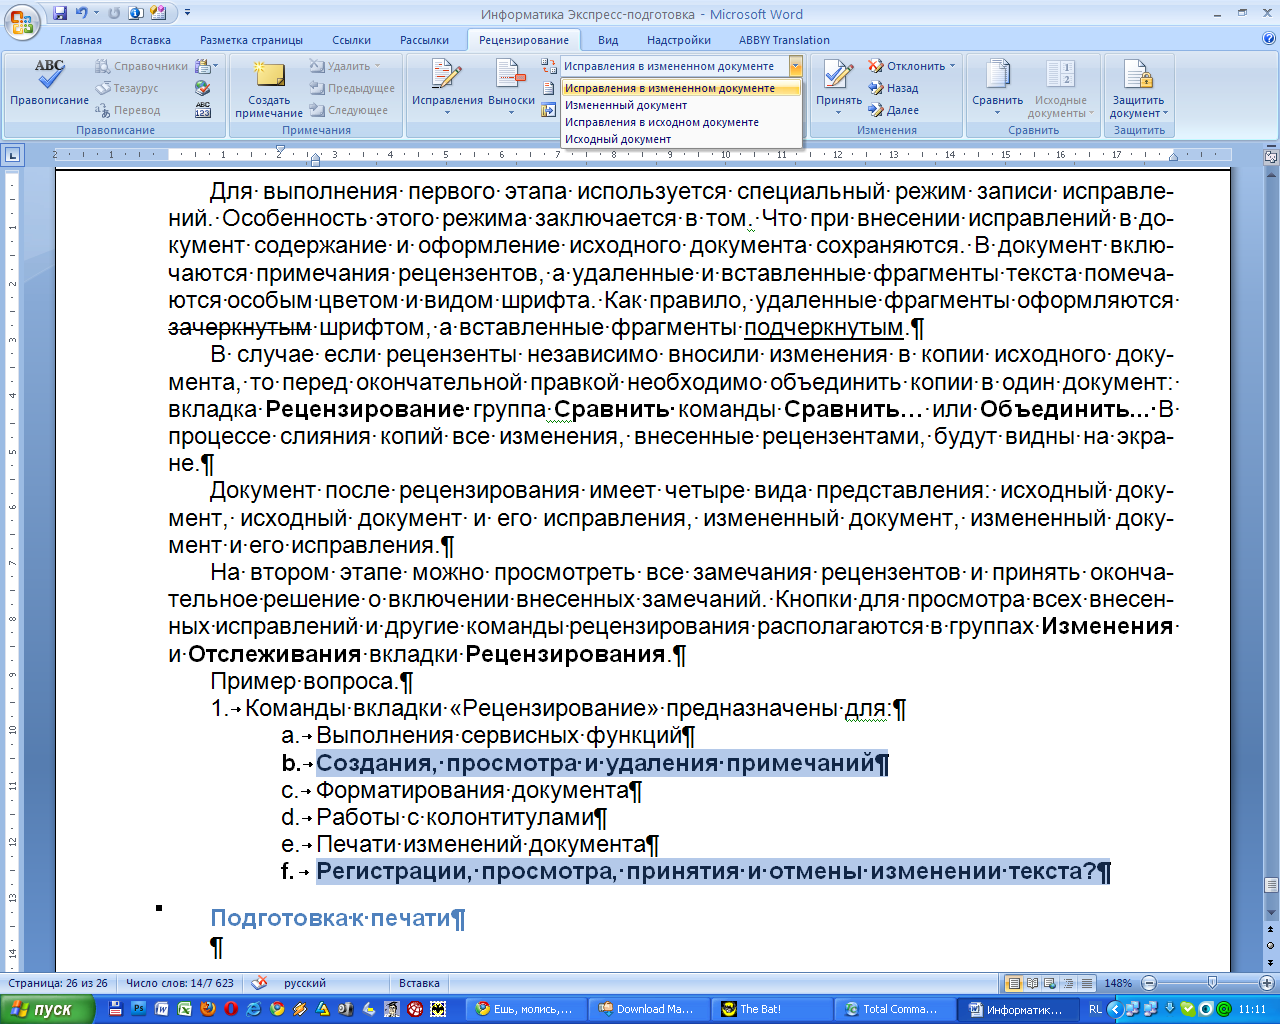Open the Ссылки tab
Screen dimensions: 1280x1024
(351, 40)
